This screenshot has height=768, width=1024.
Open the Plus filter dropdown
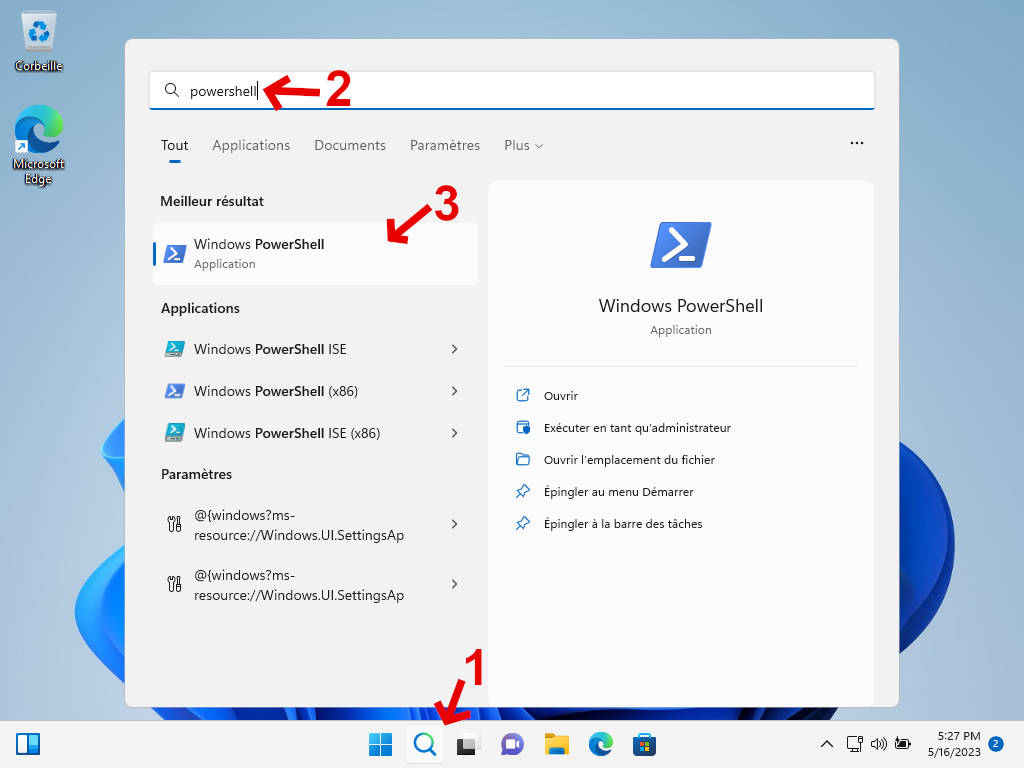523,145
